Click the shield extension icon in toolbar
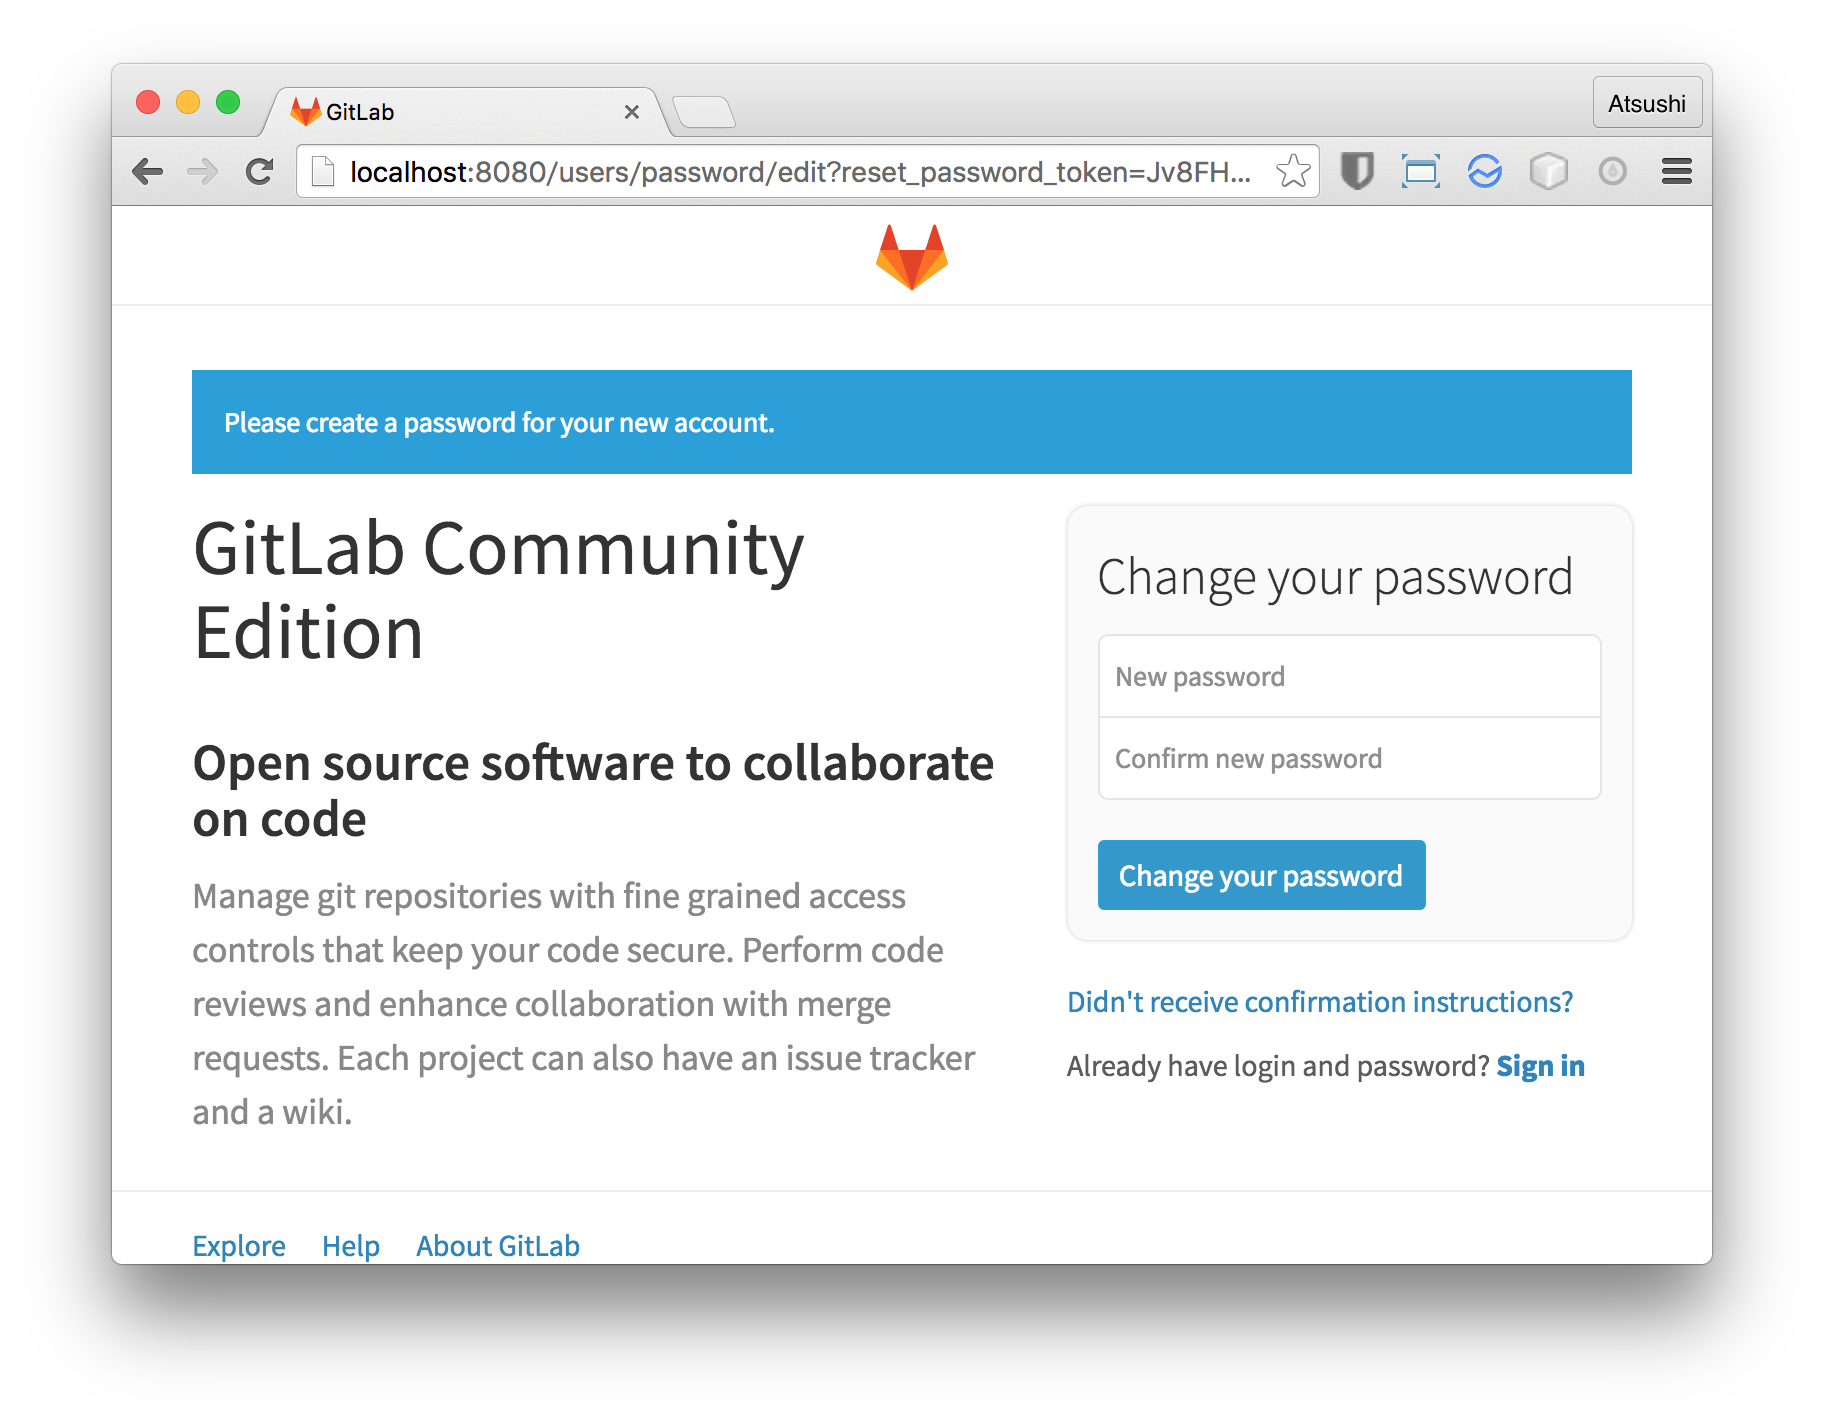The width and height of the screenshot is (1824, 1424). click(1357, 171)
